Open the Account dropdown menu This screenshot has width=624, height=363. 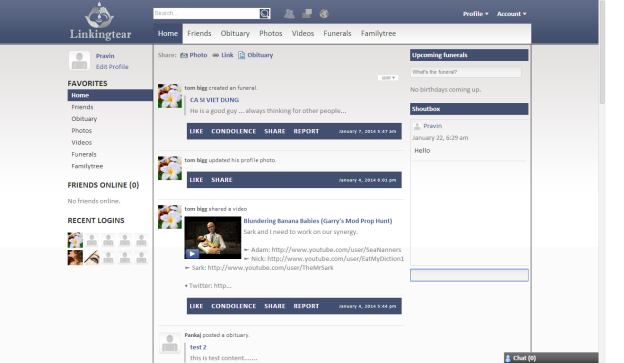click(511, 14)
